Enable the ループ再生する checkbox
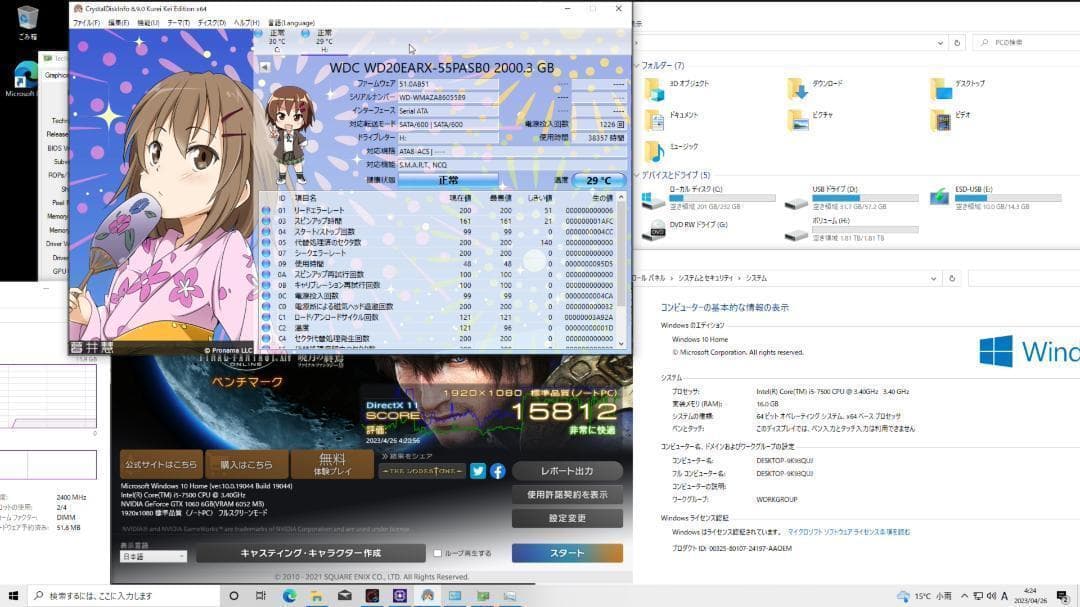Viewport: 1080px width, 607px height. [438, 552]
